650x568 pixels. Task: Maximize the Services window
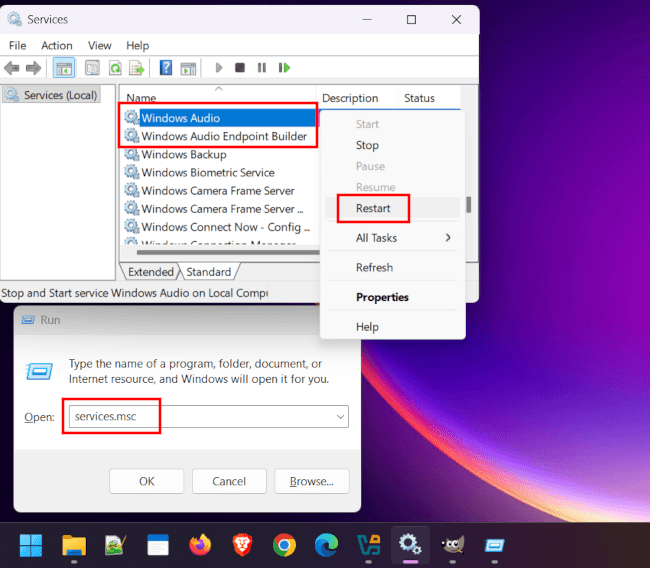coord(411,19)
